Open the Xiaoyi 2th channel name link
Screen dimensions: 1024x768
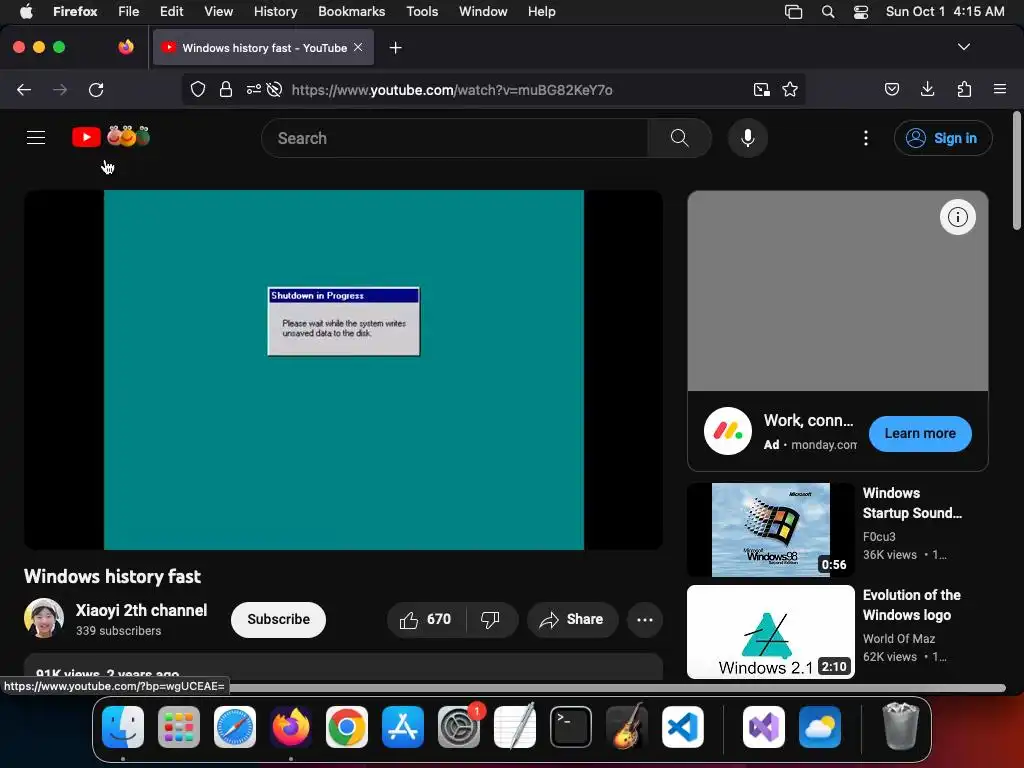[x=141, y=610]
